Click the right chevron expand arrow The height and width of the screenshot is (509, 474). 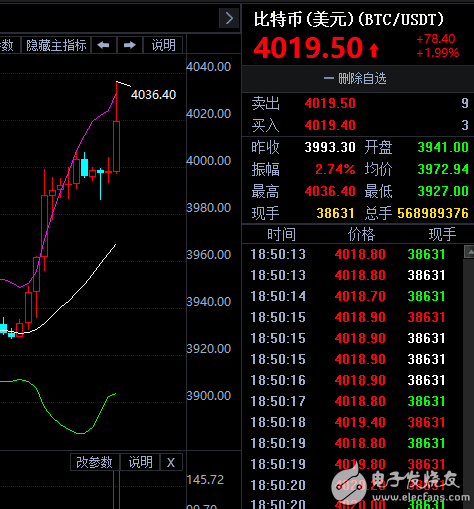click(229, 18)
